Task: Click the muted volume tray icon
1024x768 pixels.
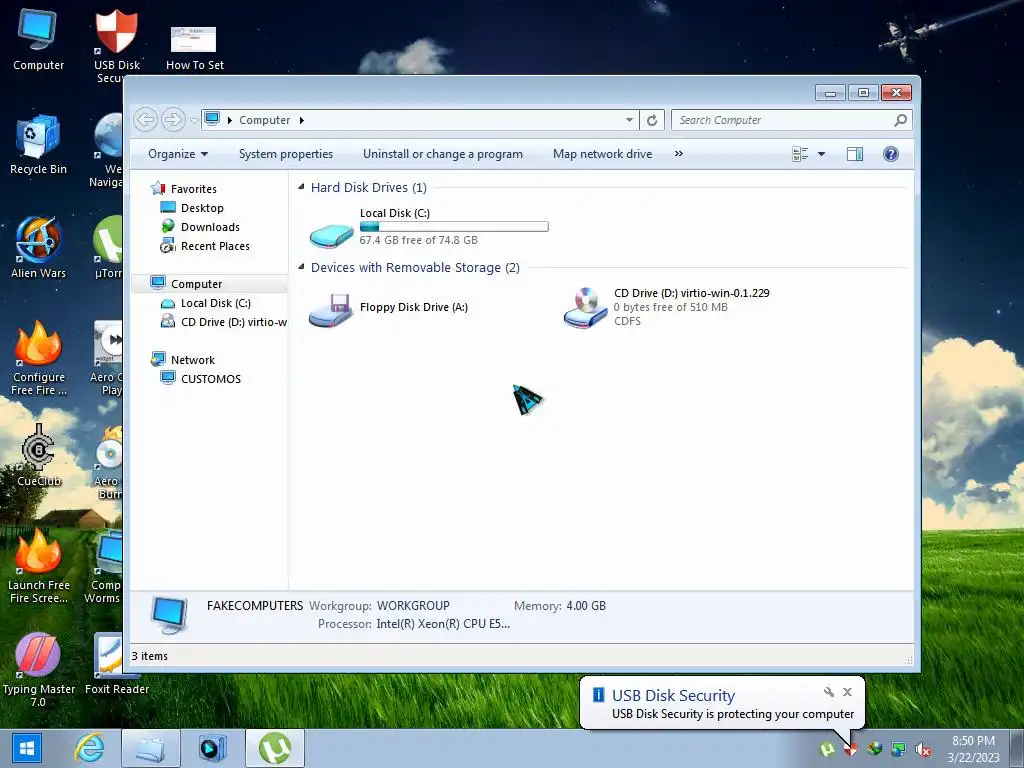Action: [x=923, y=750]
